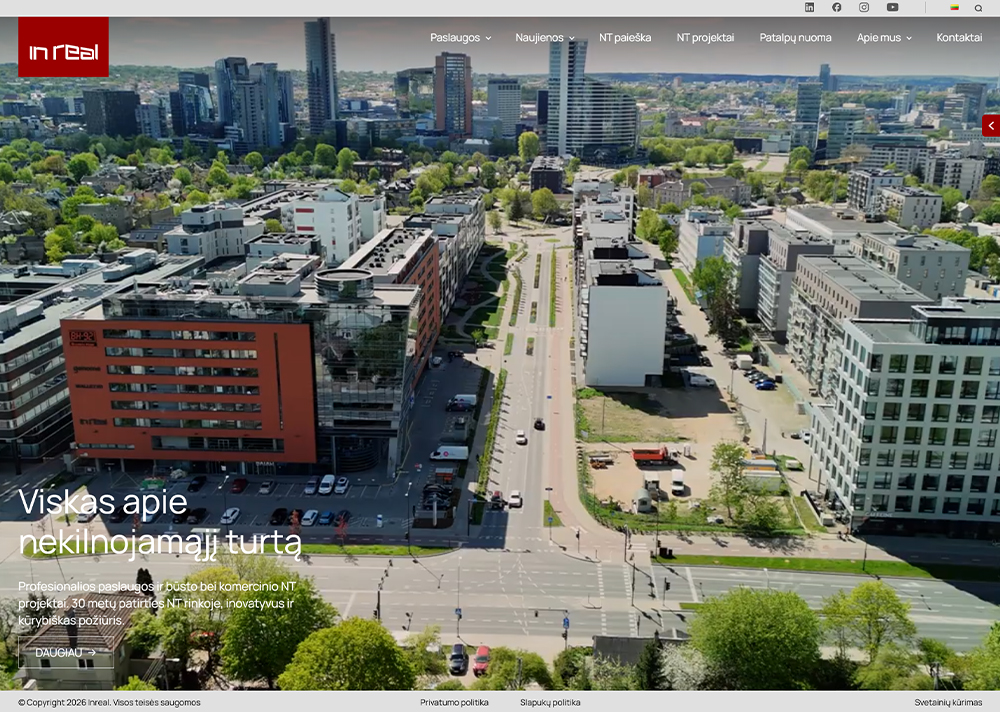Open the Facebook page icon

(837, 7)
